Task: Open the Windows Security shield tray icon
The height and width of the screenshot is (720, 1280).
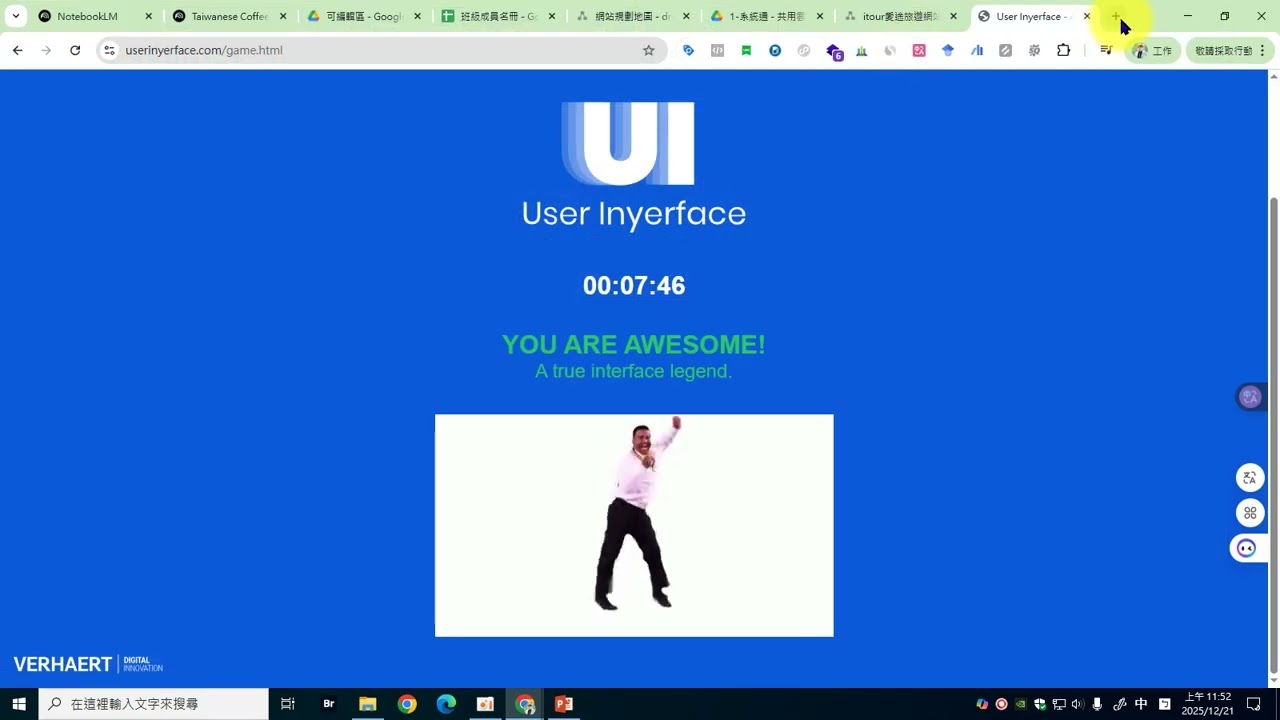Action: point(1040,704)
